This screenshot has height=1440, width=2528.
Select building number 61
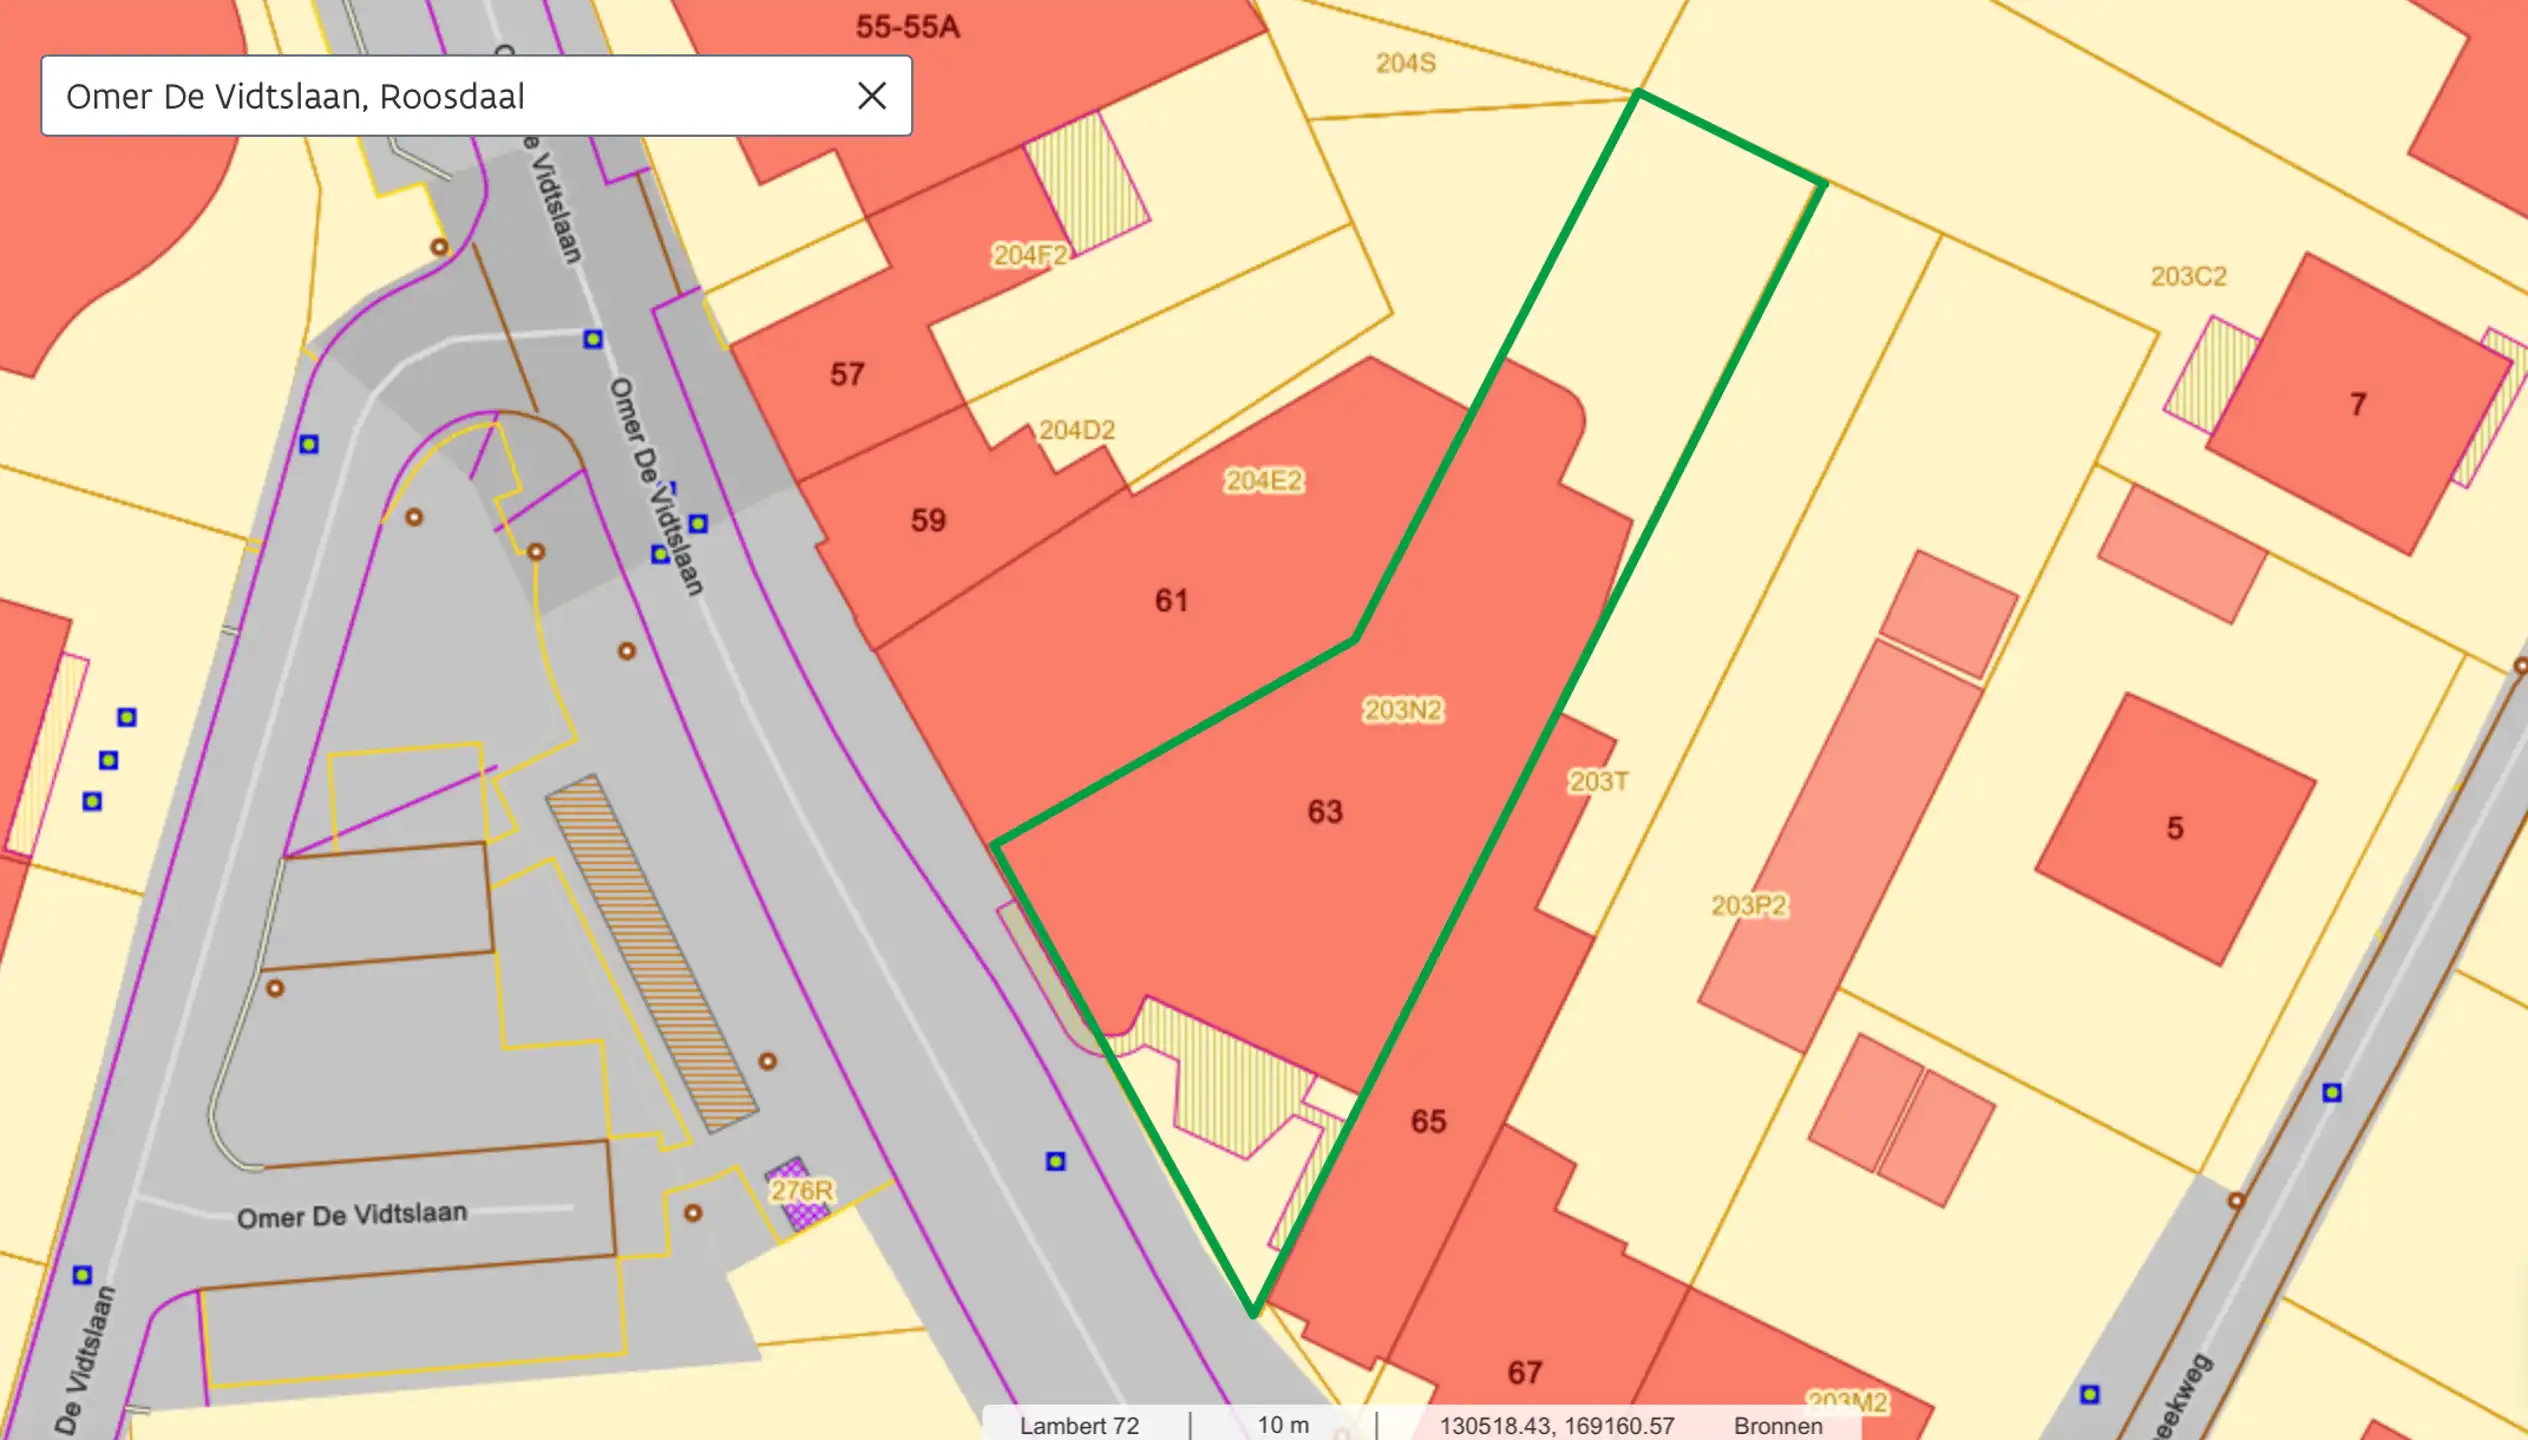[x=1171, y=600]
